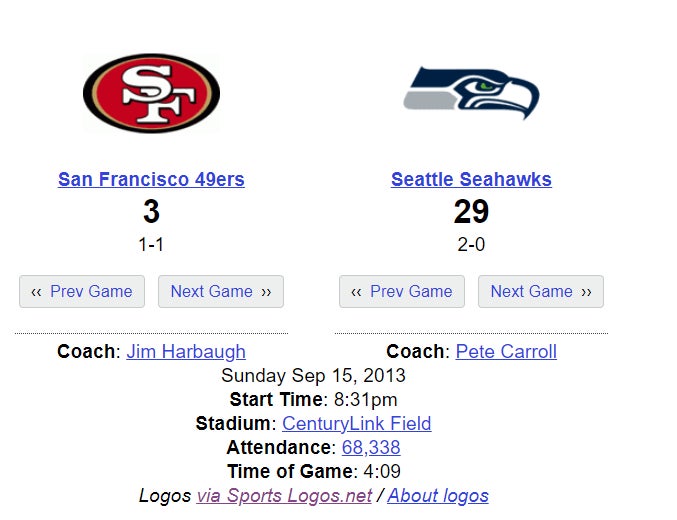Screen dimensions: 677x520
Task: Go to the 49ers' Next Game
Action: [221, 292]
